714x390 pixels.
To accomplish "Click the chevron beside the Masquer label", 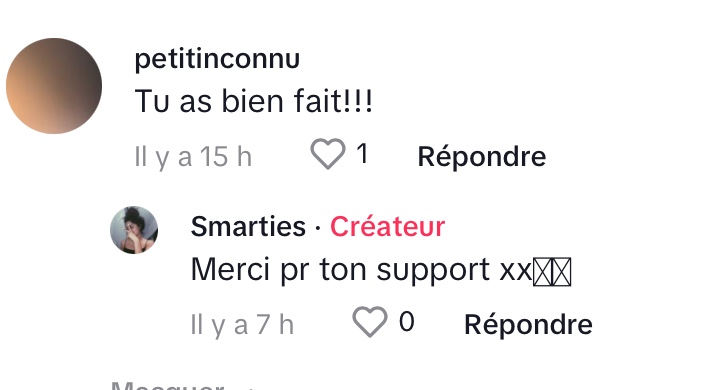I will coord(250,388).
